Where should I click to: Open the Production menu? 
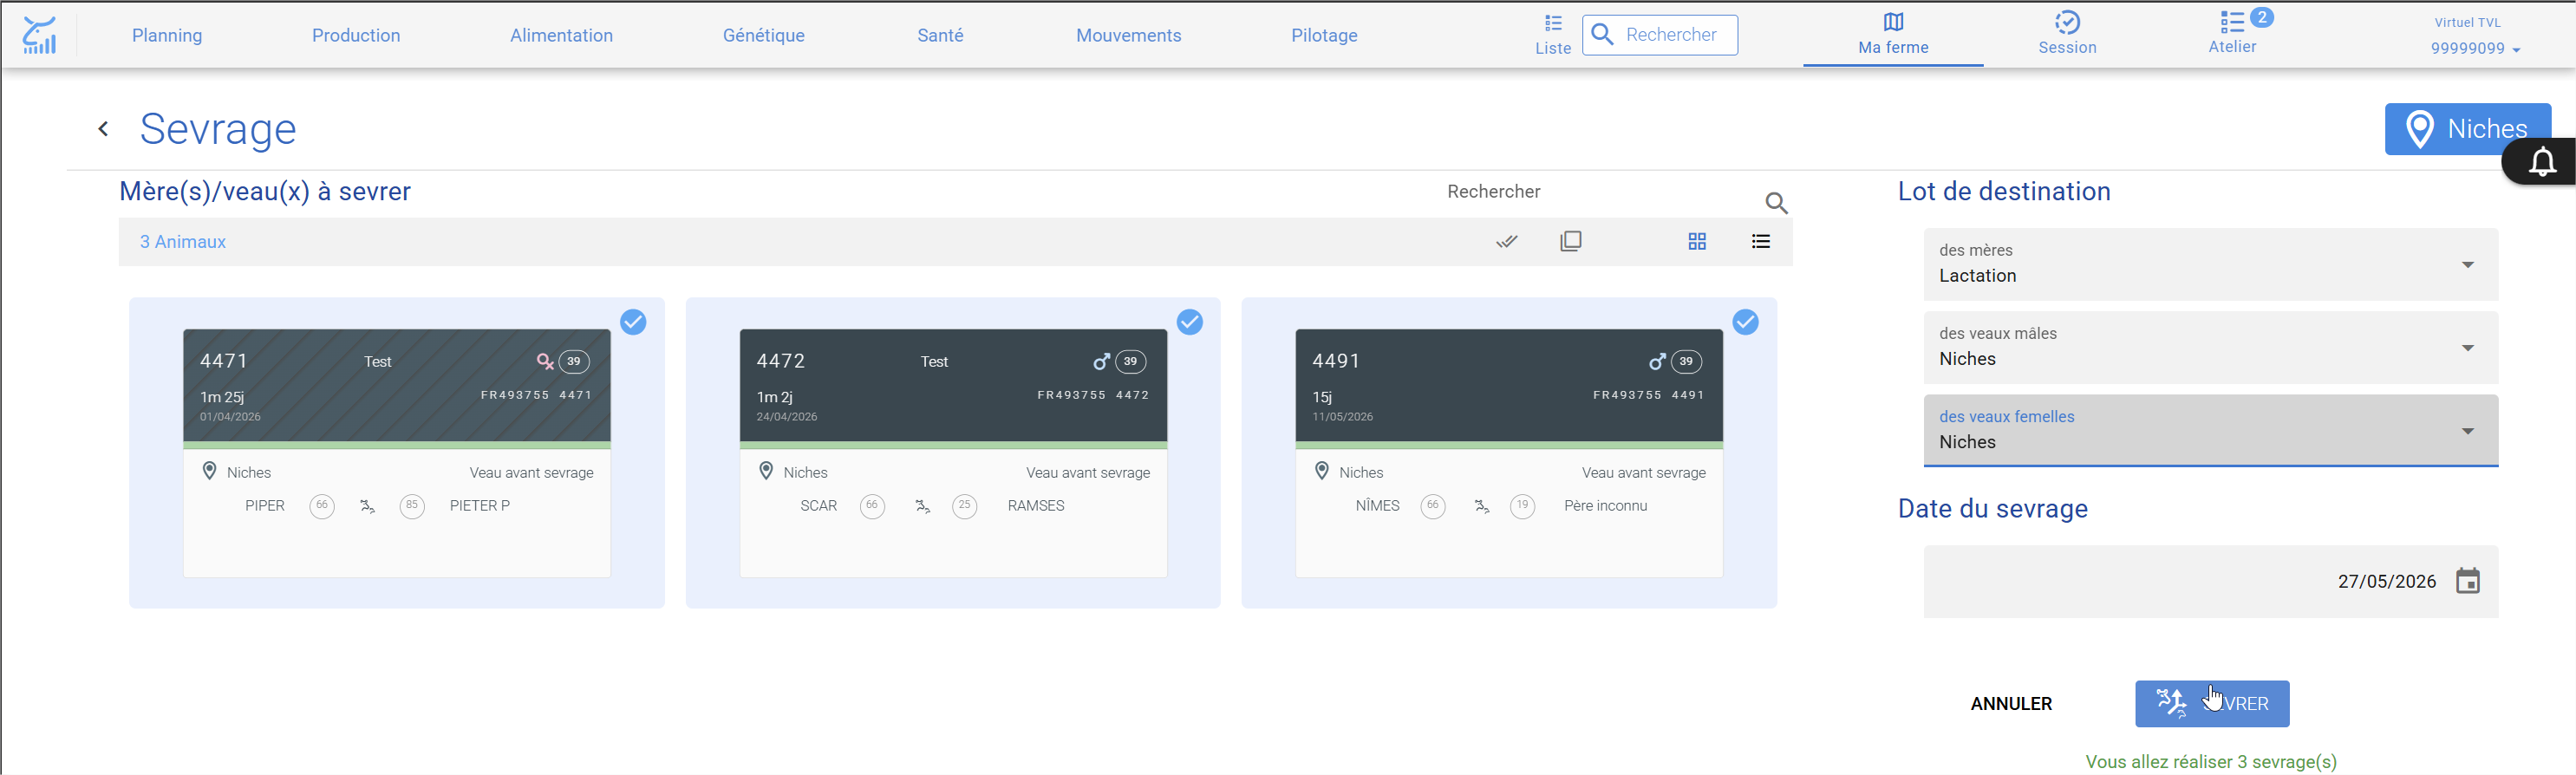click(356, 35)
